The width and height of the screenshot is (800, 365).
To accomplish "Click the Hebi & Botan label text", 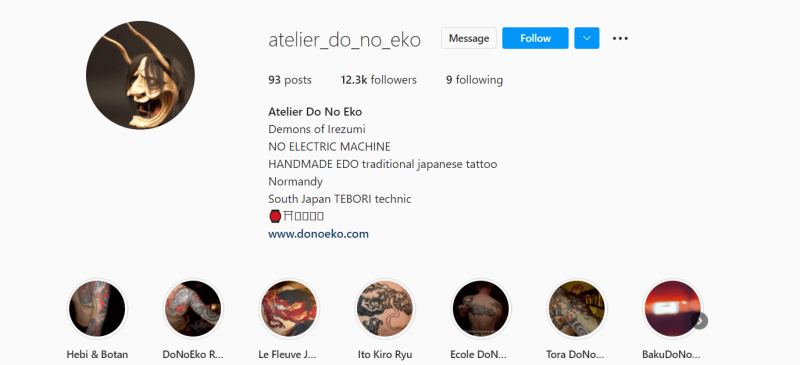I will [x=97, y=354].
